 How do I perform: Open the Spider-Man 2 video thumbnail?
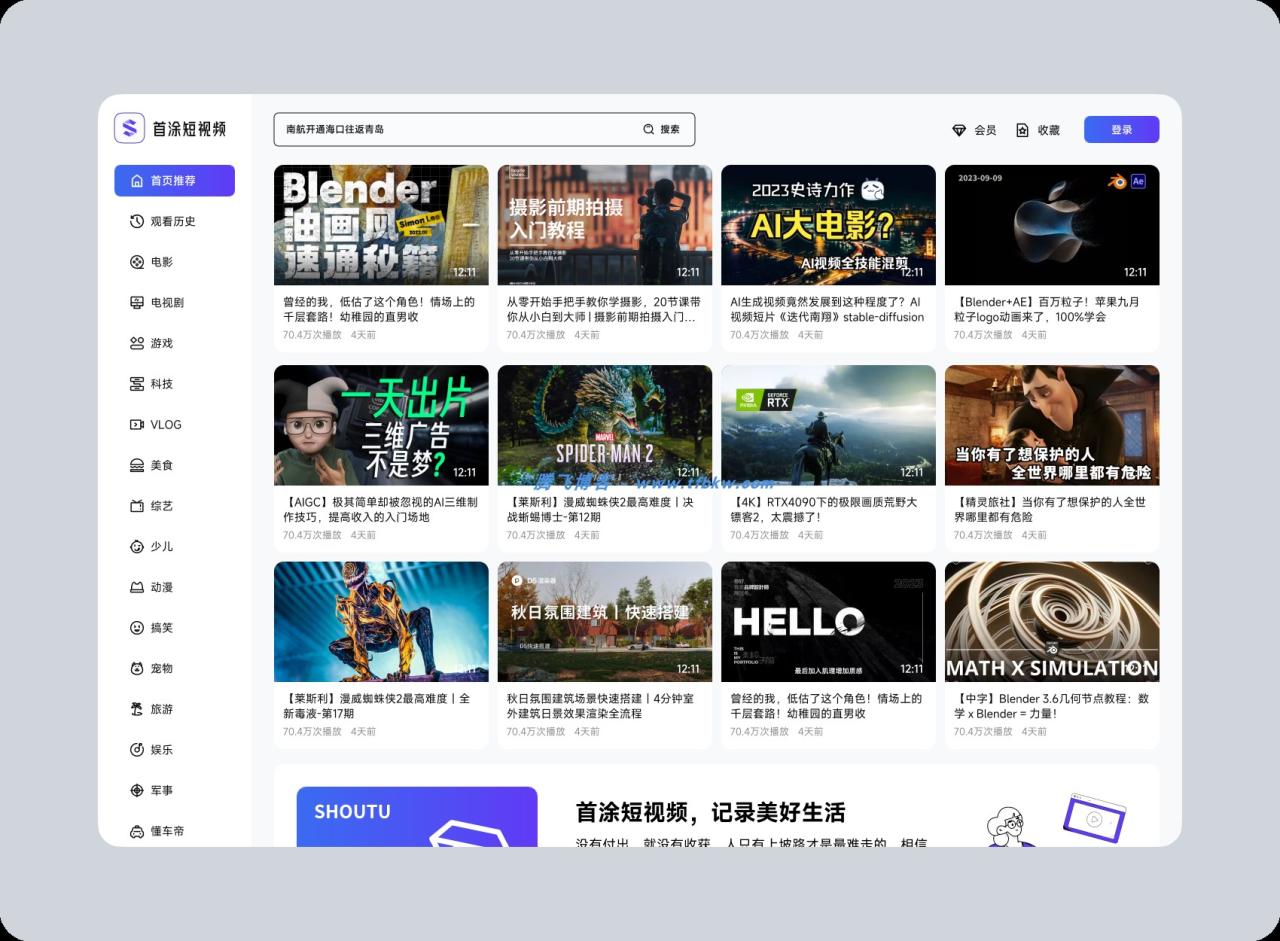[x=605, y=424]
